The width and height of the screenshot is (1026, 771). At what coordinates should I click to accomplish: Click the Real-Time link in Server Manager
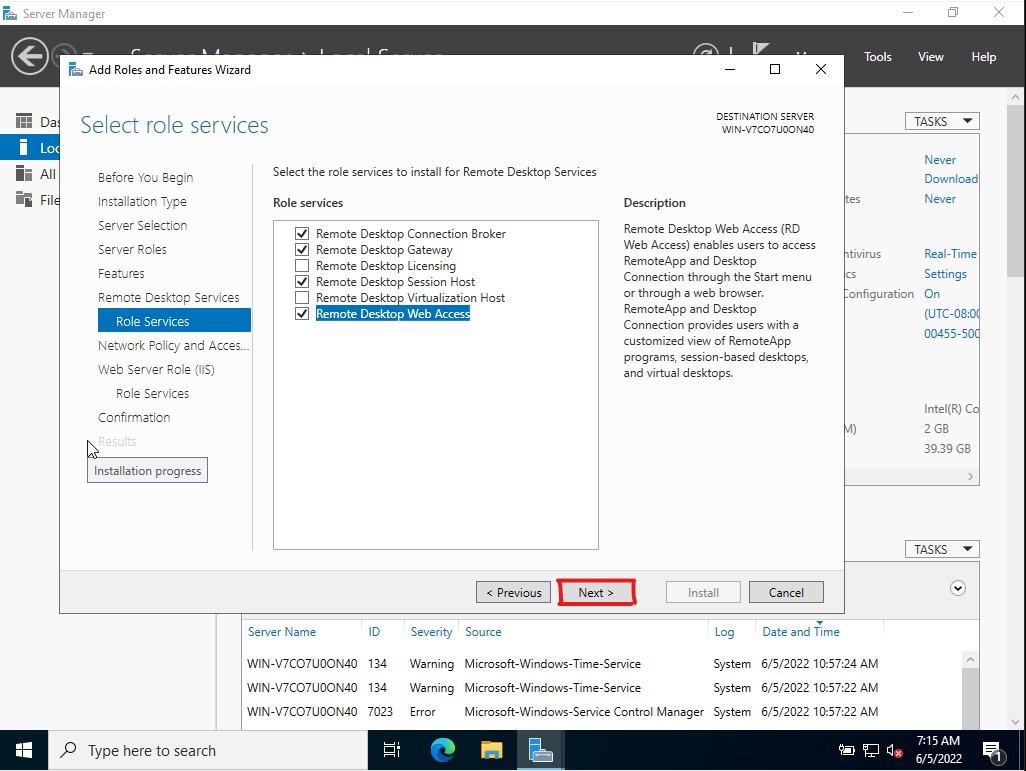tap(950, 254)
